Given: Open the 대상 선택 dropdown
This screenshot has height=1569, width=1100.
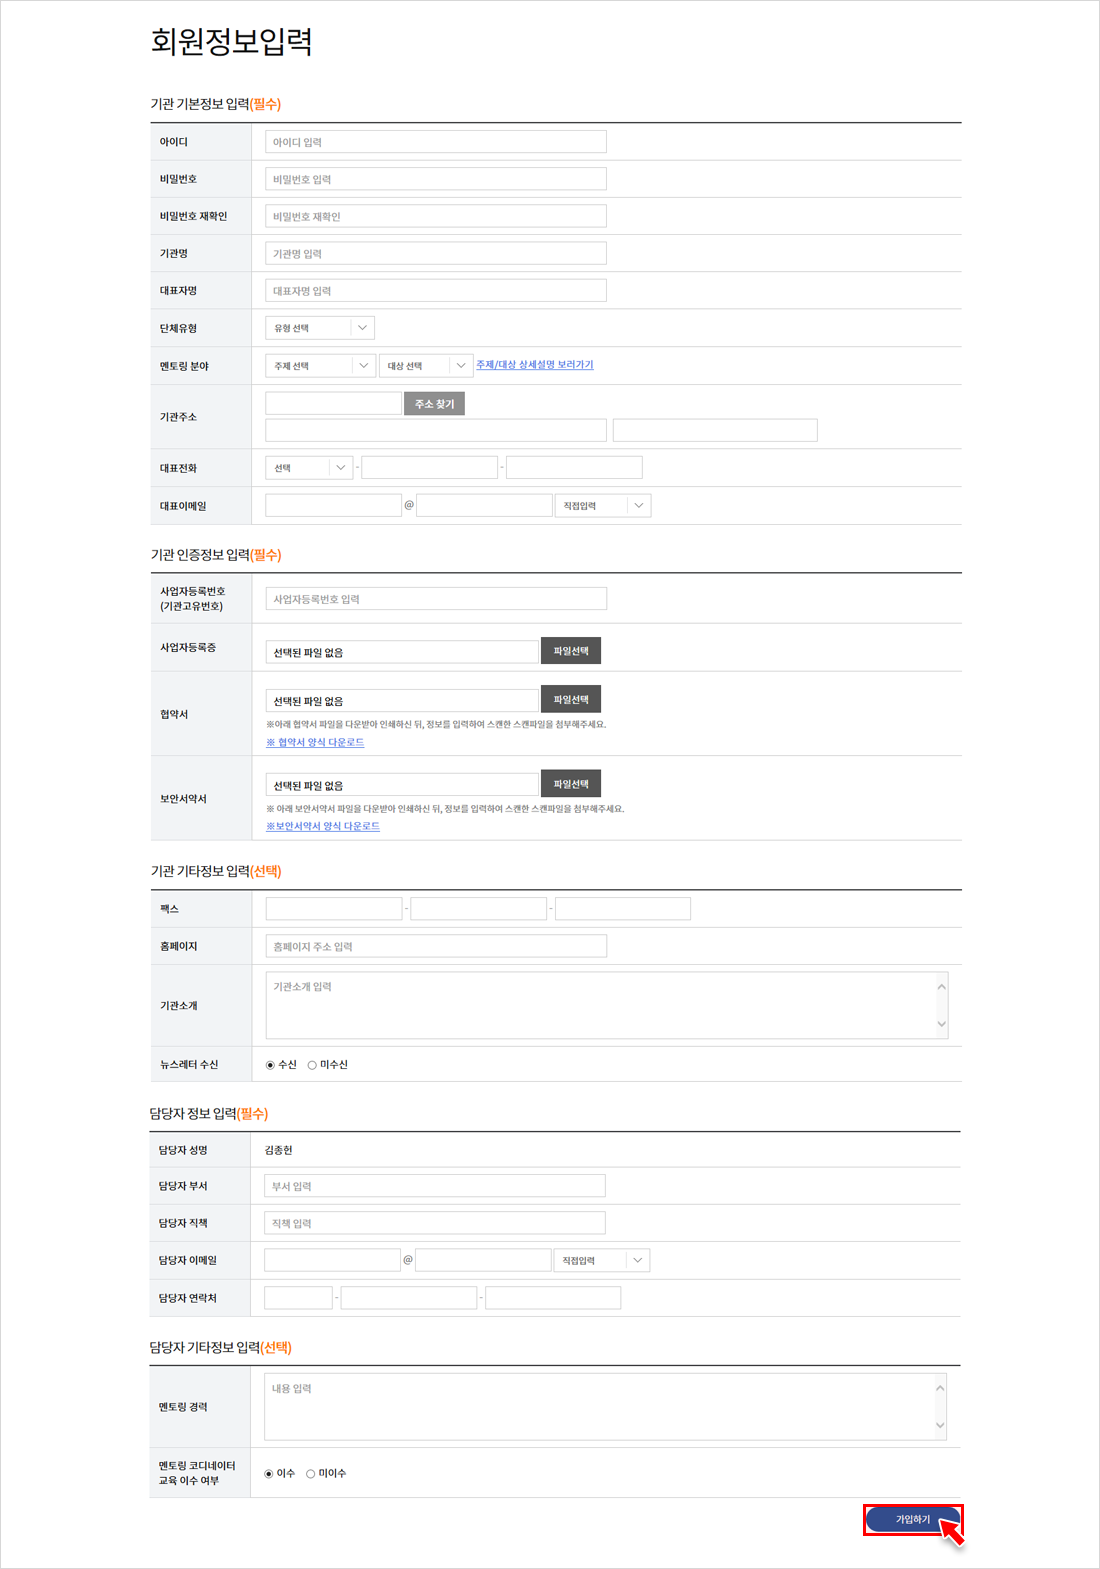Looking at the screenshot, I should (x=425, y=366).
